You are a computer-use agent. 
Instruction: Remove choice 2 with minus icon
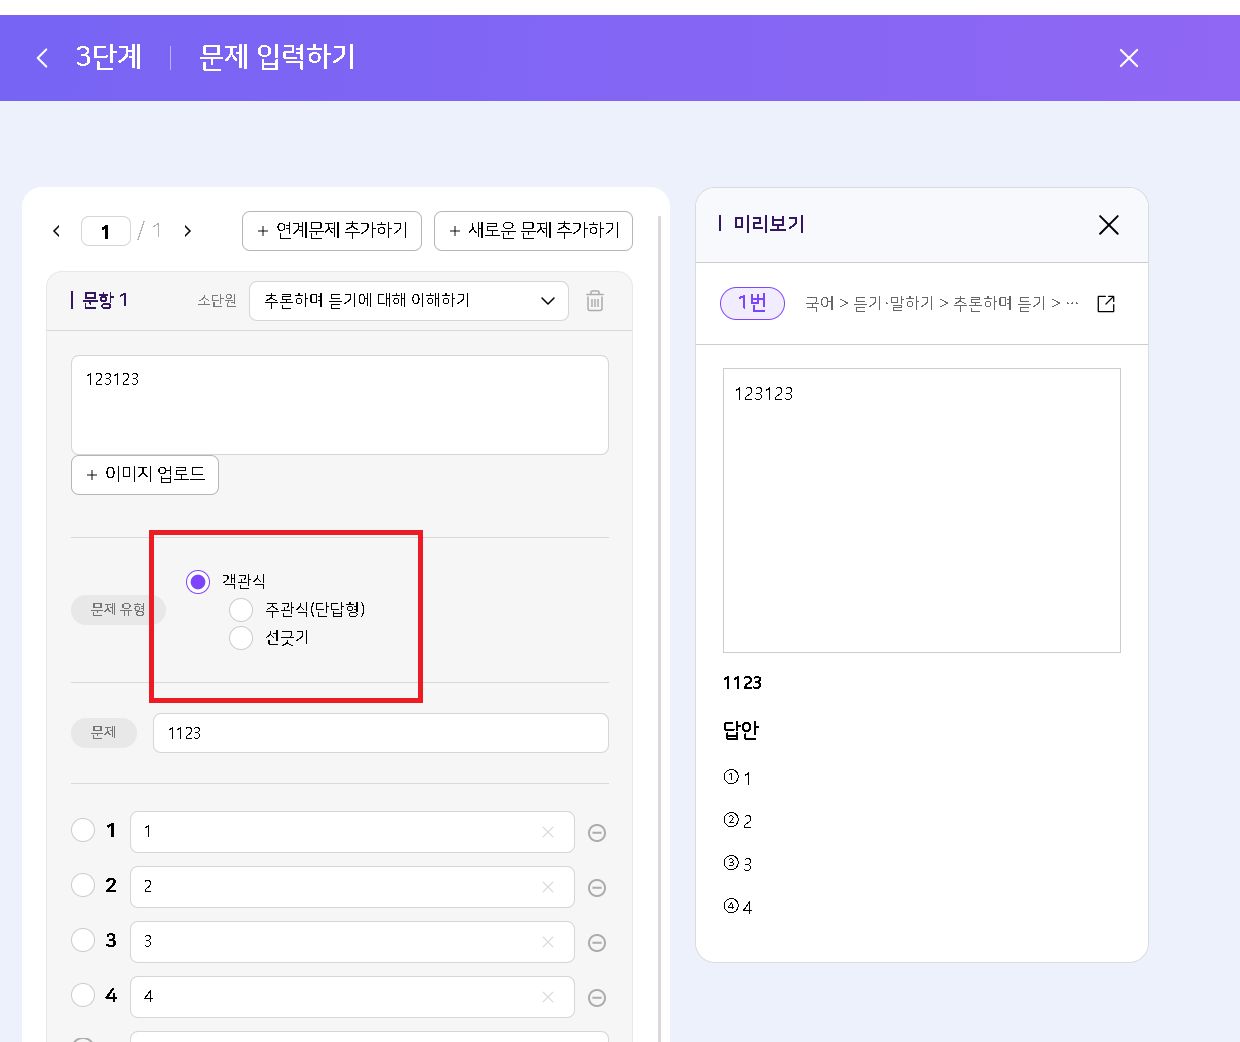(x=597, y=888)
